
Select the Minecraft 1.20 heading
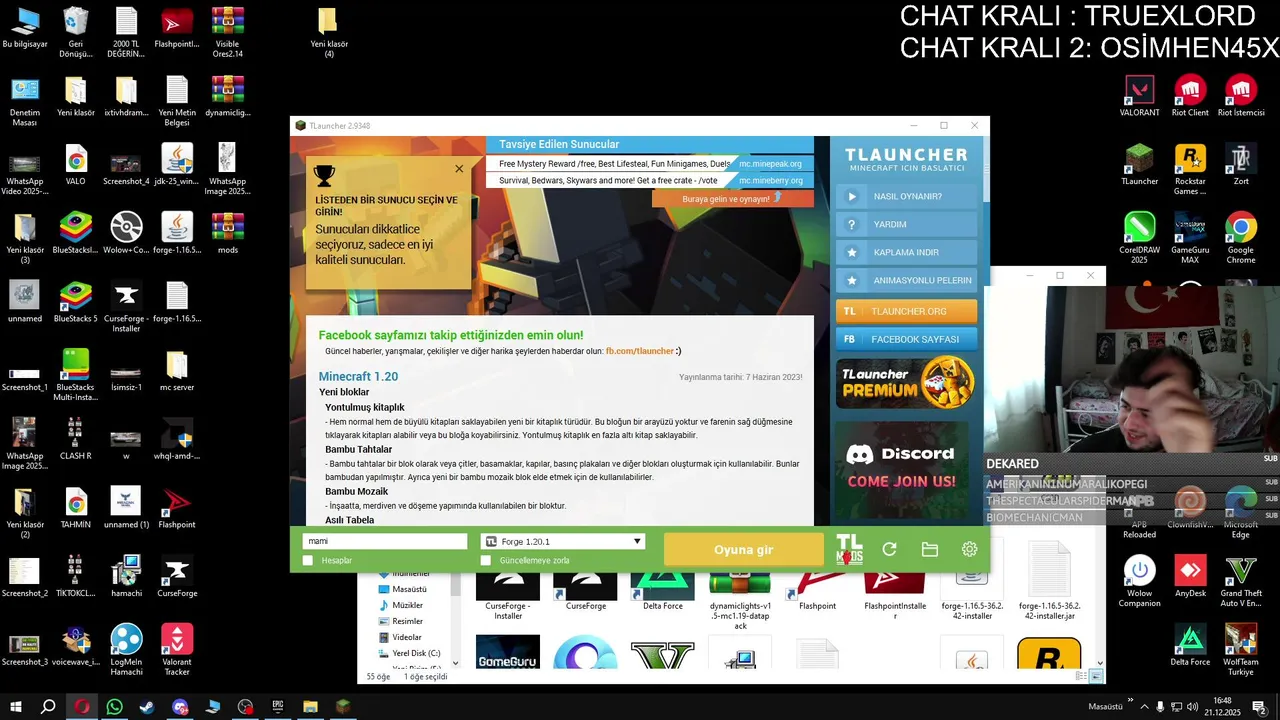pyautogui.click(x=358, y=377)
